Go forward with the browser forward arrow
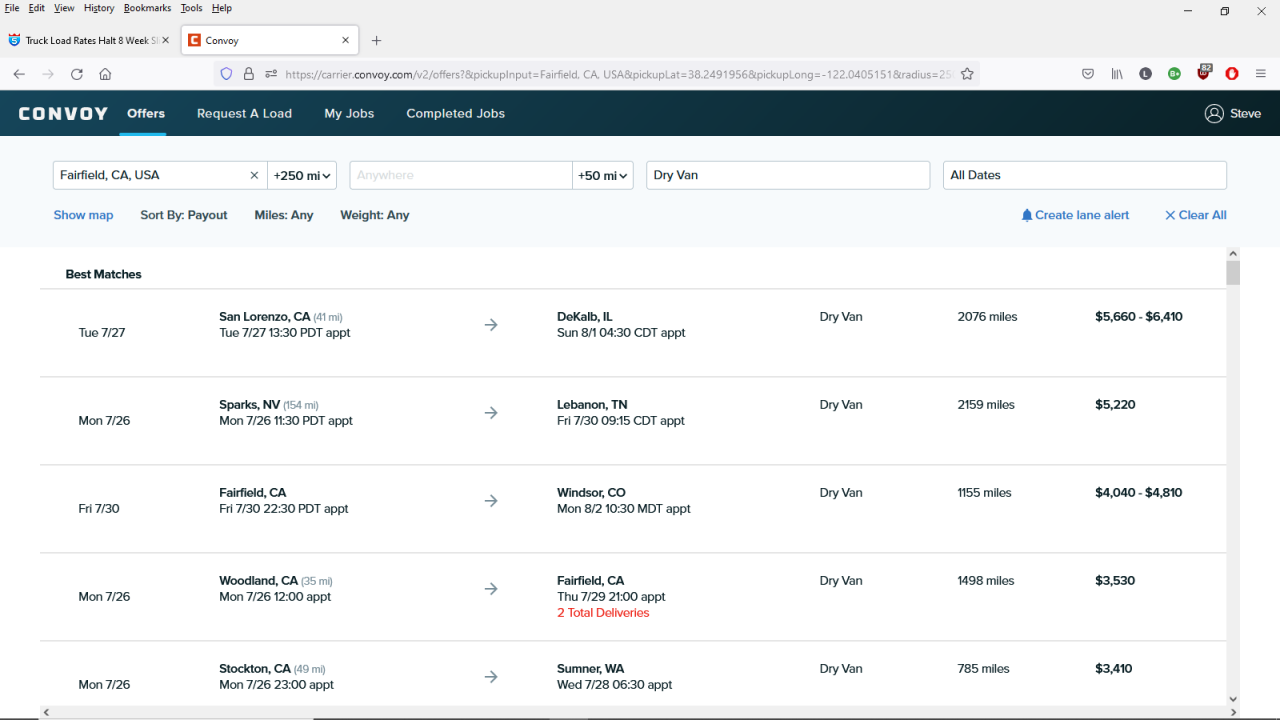The image size is (1280, 720). point(47,74)
